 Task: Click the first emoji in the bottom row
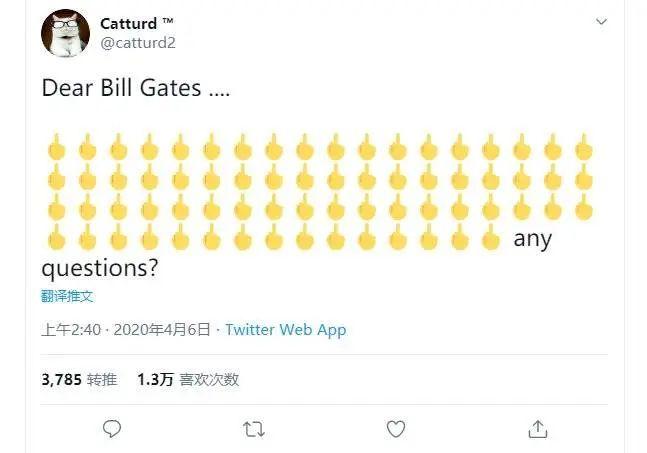click(x=57, y=239)
